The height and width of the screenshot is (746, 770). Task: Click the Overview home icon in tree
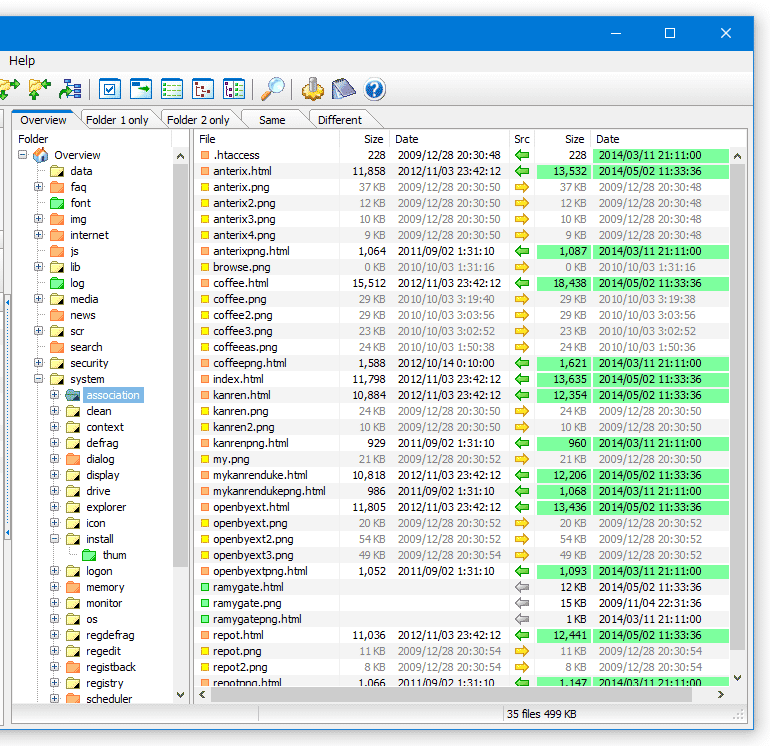click(41, 155)
